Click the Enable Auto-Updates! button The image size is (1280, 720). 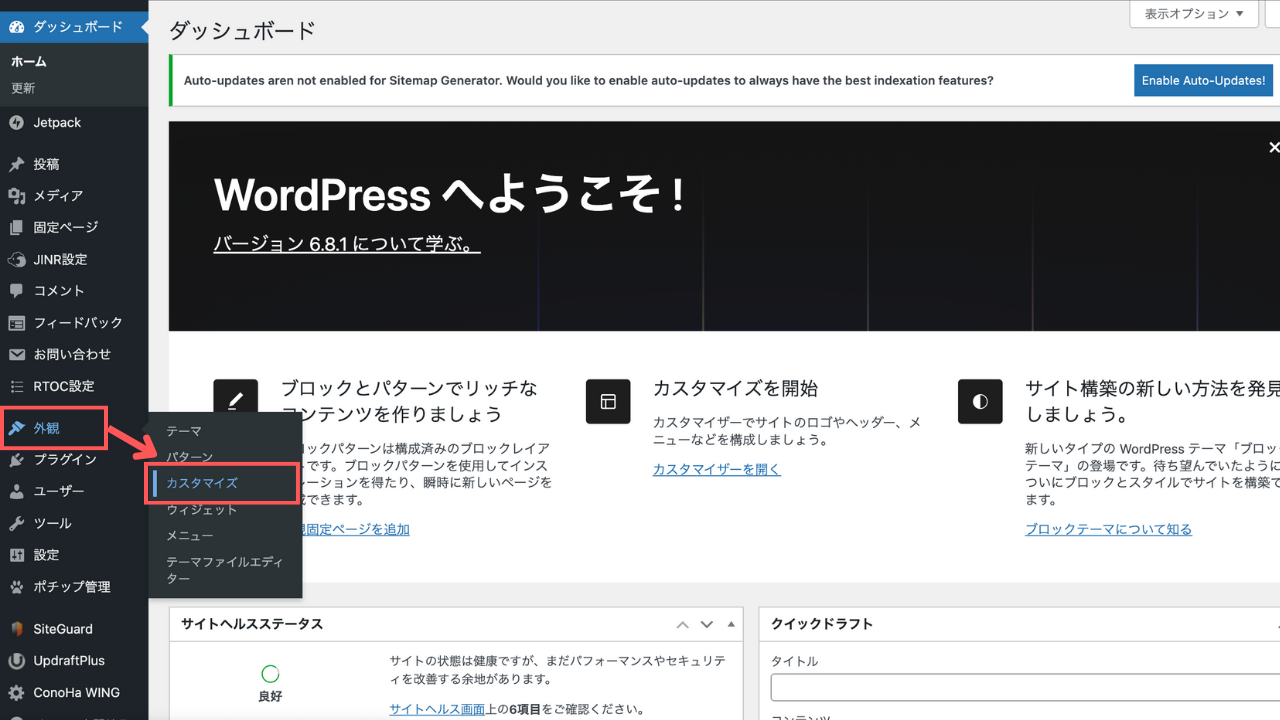1203,81
